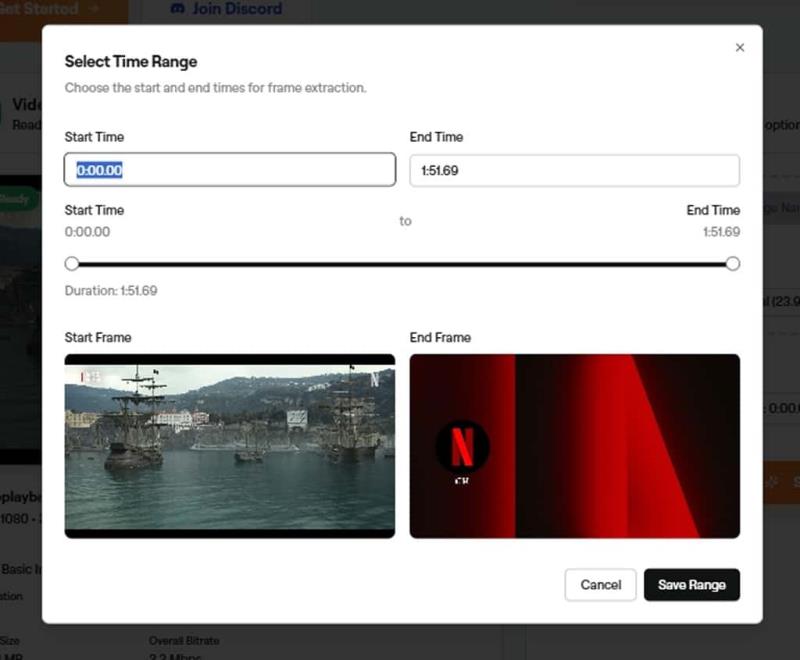This screenshot has width=800, height=660.
Task: Click the middle of the time range track
Action: pos(402,264)
